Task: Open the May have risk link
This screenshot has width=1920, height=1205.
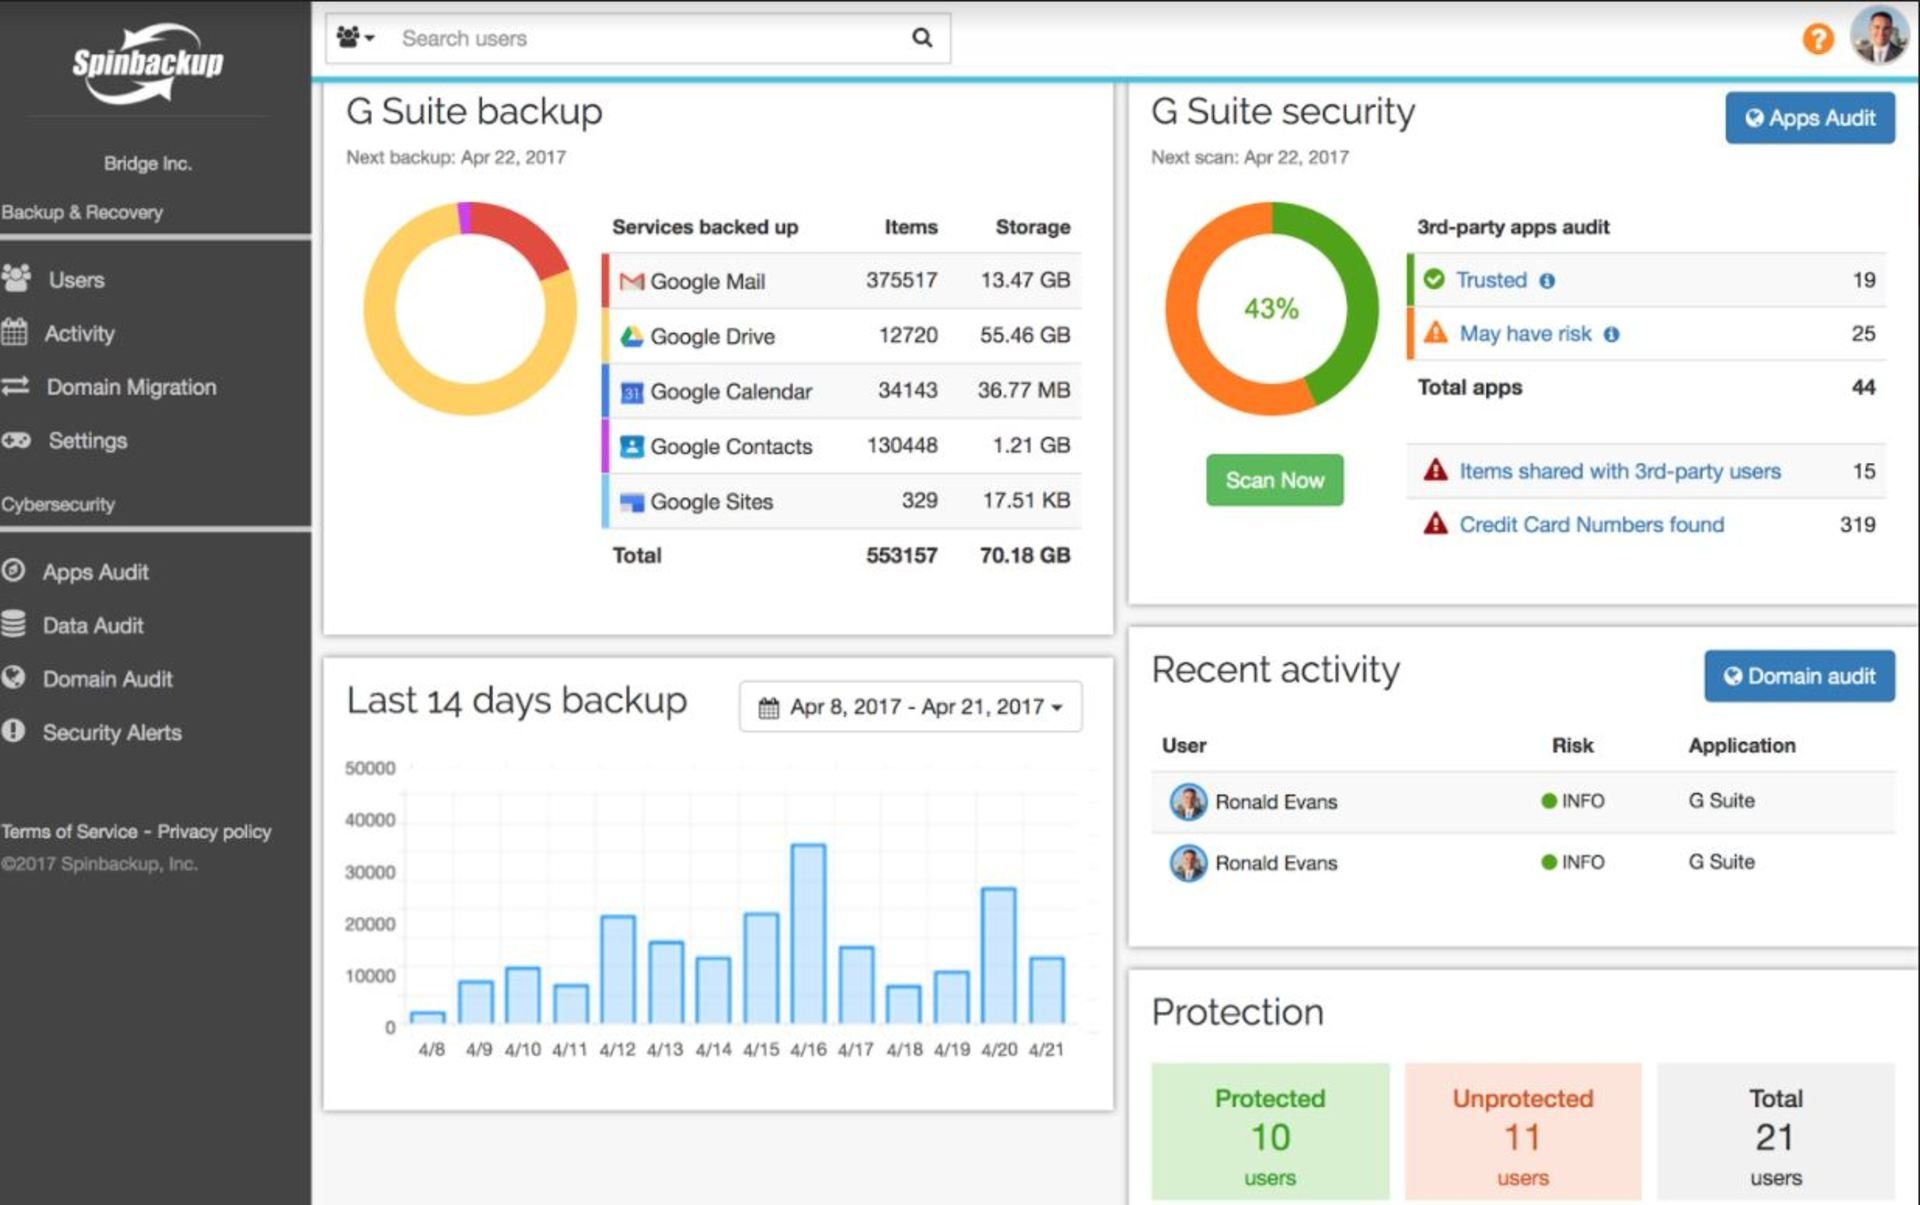Action: pyautogui.click(x=1525, y=333)
